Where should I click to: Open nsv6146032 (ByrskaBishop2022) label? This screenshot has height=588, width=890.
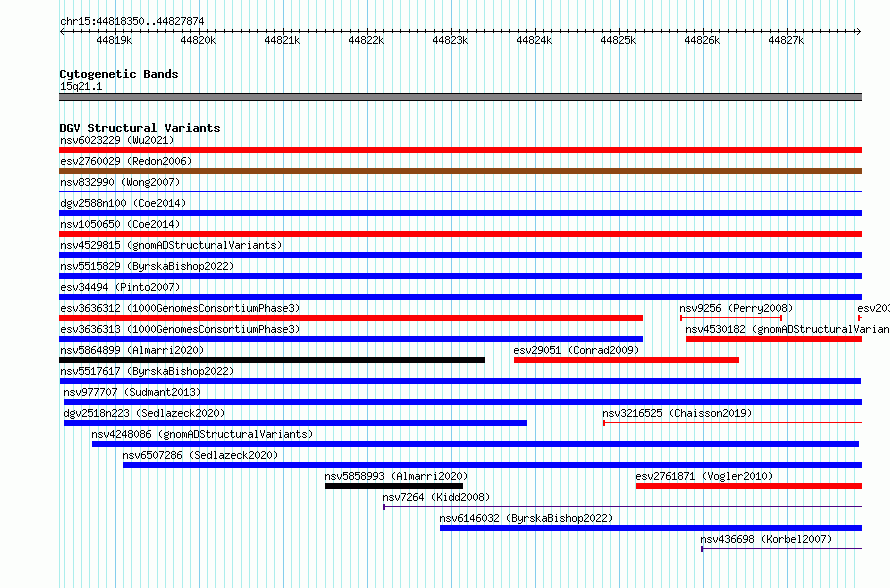526,518
